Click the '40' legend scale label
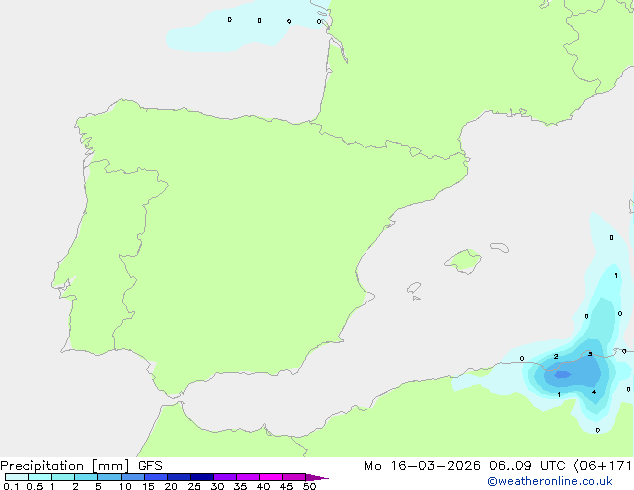 coord(263,486)
